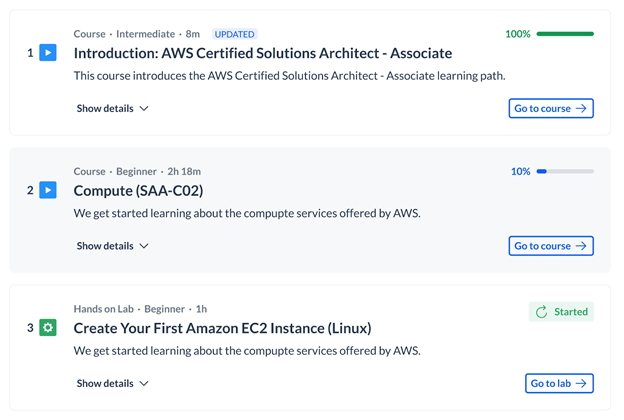The width and height of the screenshot is (624, 420).
Task: Click the Hands on Lab · Beginner · 1h metadata text
Action: click(x=140, y=309)
